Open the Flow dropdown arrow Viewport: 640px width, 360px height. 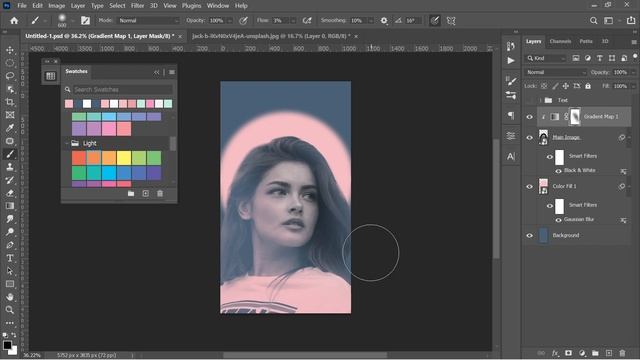coord(293,20)
